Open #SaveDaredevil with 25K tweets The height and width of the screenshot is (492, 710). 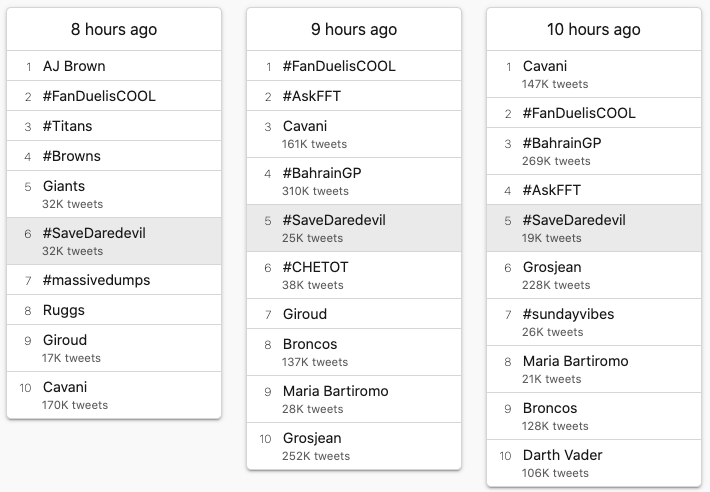point(354,228)
